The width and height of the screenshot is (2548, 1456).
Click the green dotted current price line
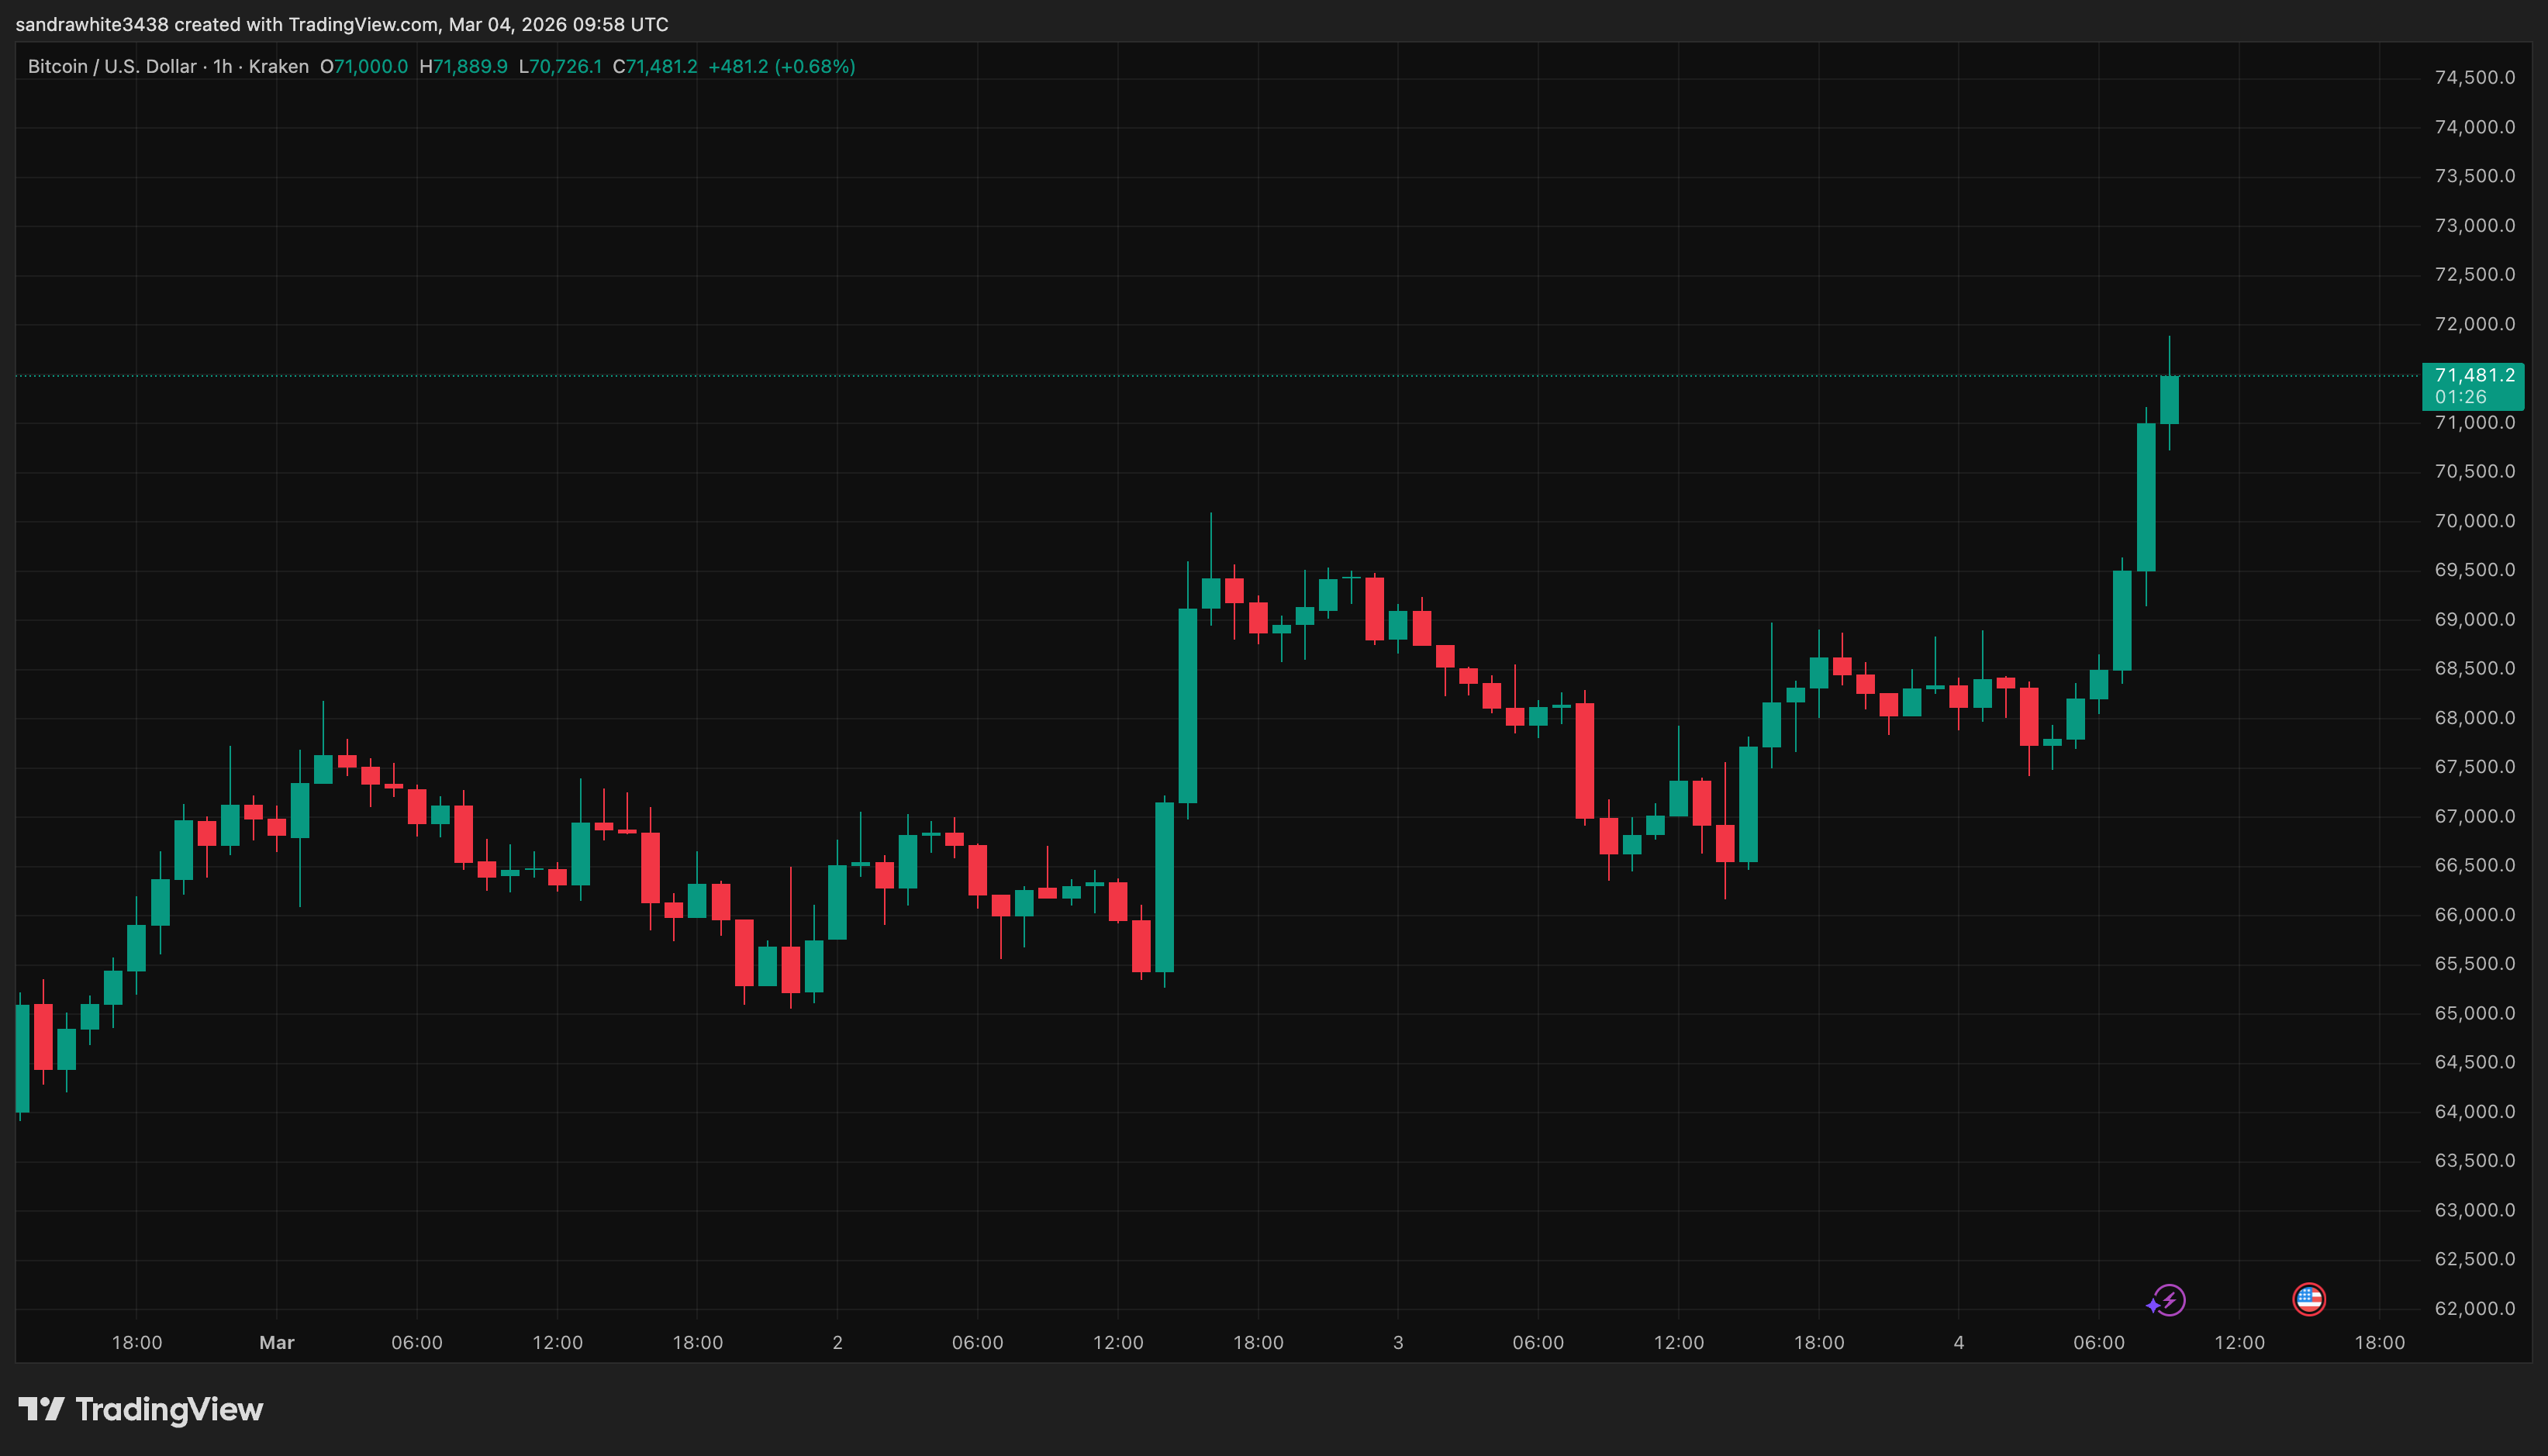coord(1200,375)
